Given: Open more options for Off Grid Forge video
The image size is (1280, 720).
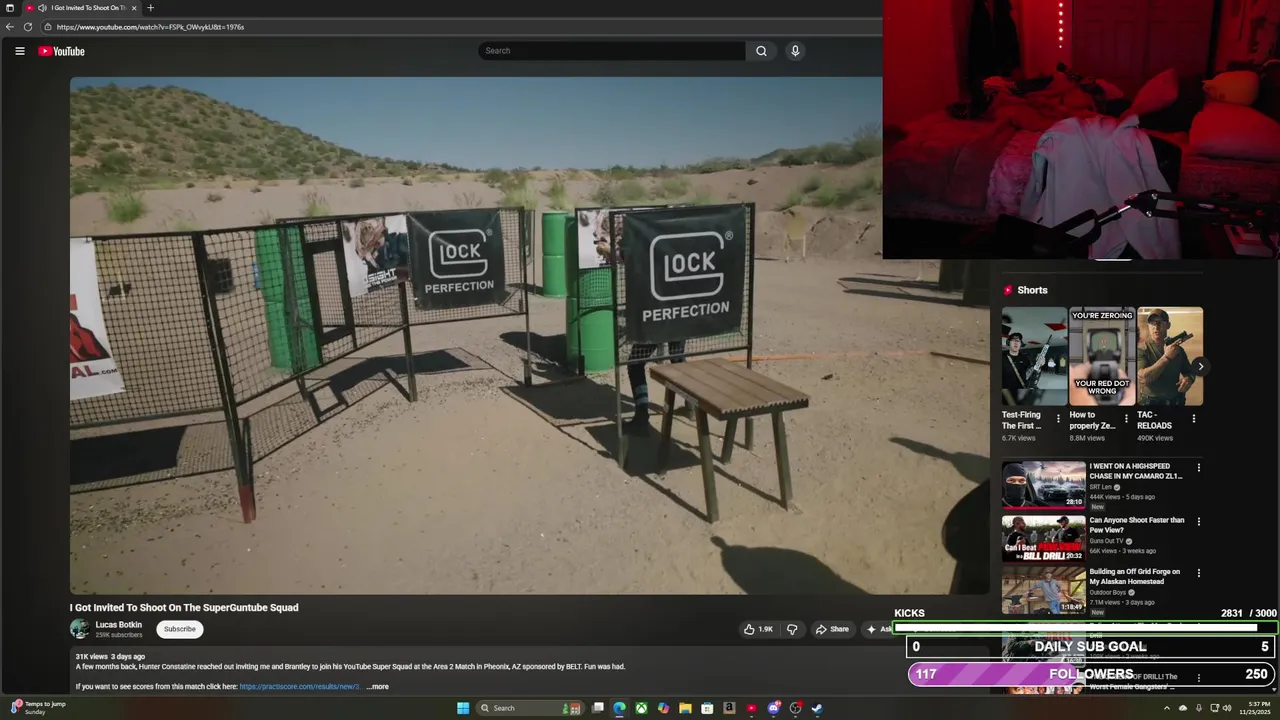Looking at the screenshot, I should click(1198, 573).
